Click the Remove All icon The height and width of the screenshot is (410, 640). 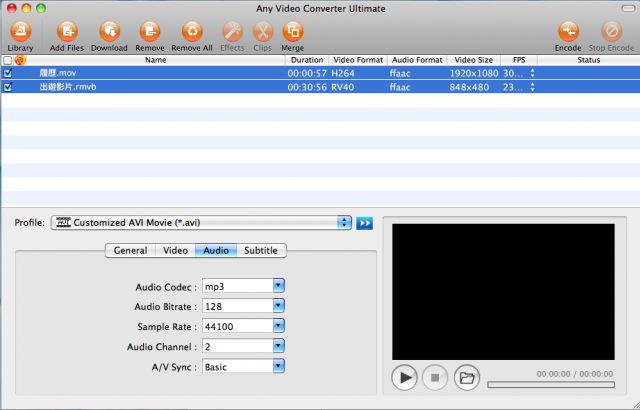pos(192,32)
